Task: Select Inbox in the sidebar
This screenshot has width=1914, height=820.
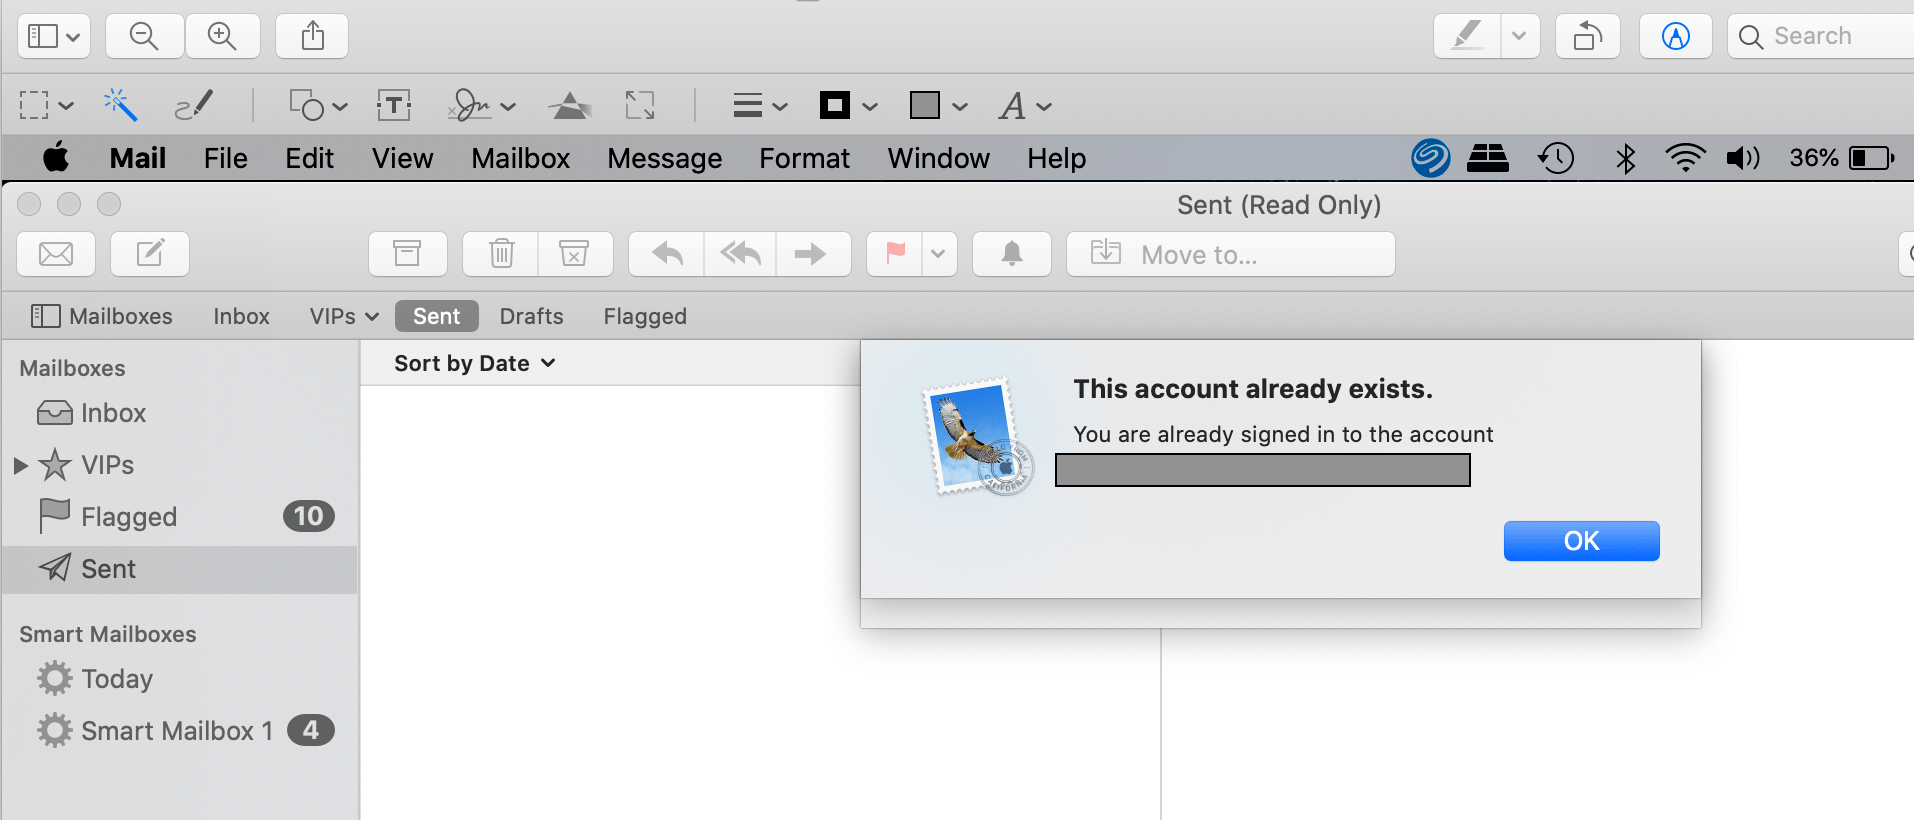Action: coord(180,413)
